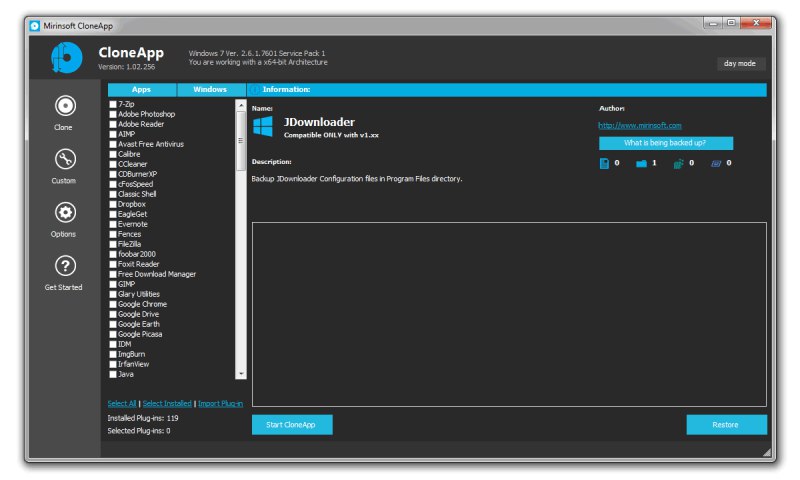This screenshot has height=480, width=800.
Task: Click the app list scroll up arrow
Action: click(240, 105)
